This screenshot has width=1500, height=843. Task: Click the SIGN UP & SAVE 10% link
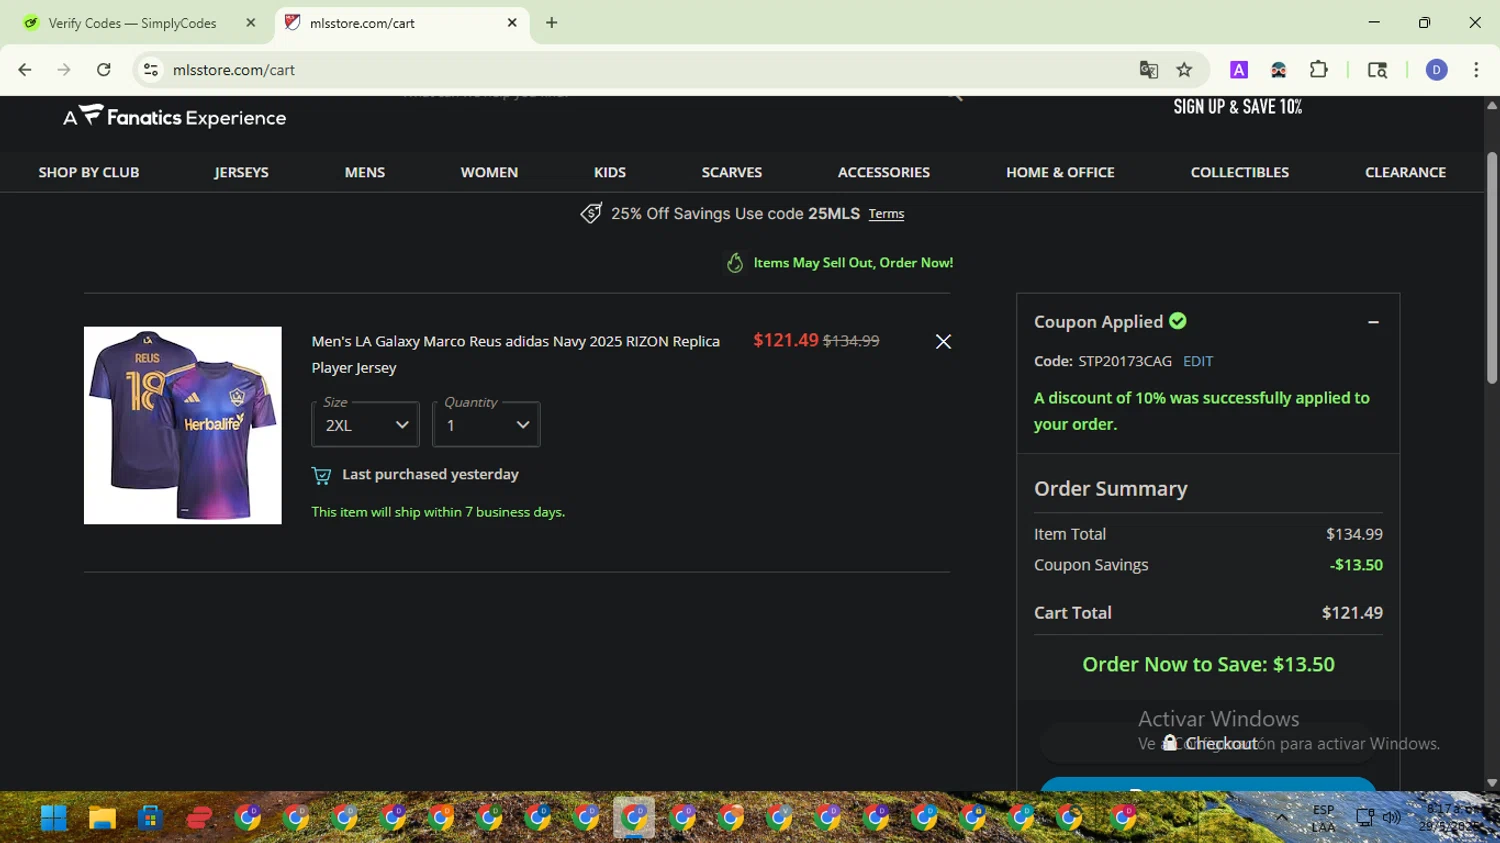[1237, 107]
